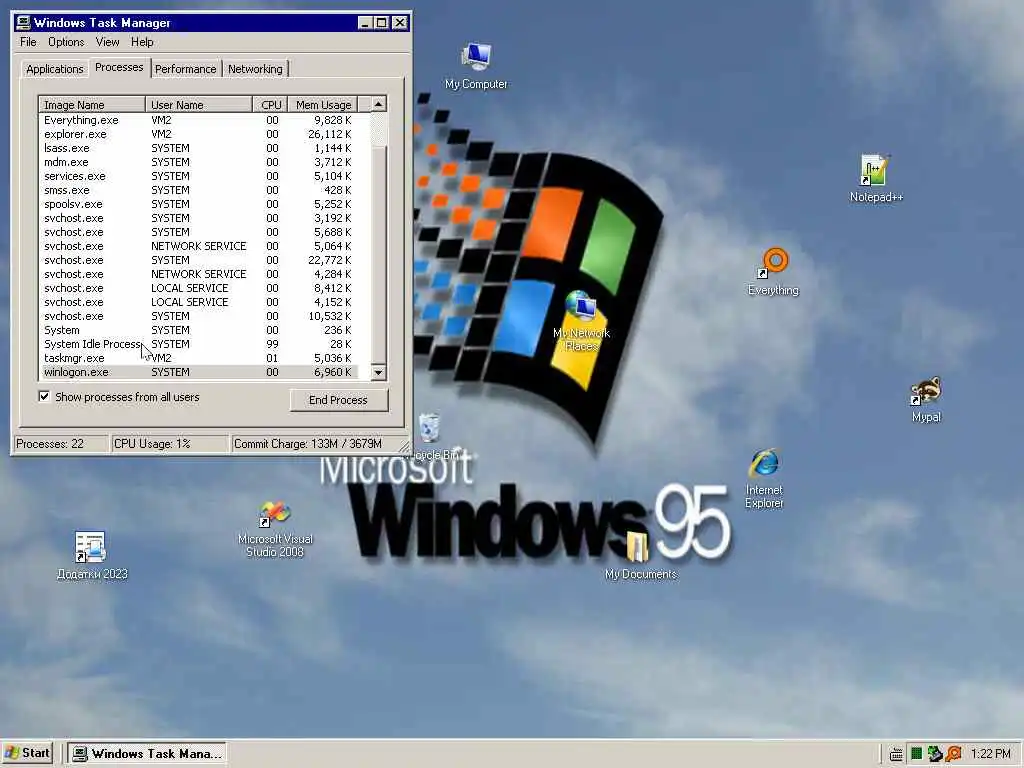Uncheck Show processes from all users
This screenshot has height=768, width=1024.
44,396
